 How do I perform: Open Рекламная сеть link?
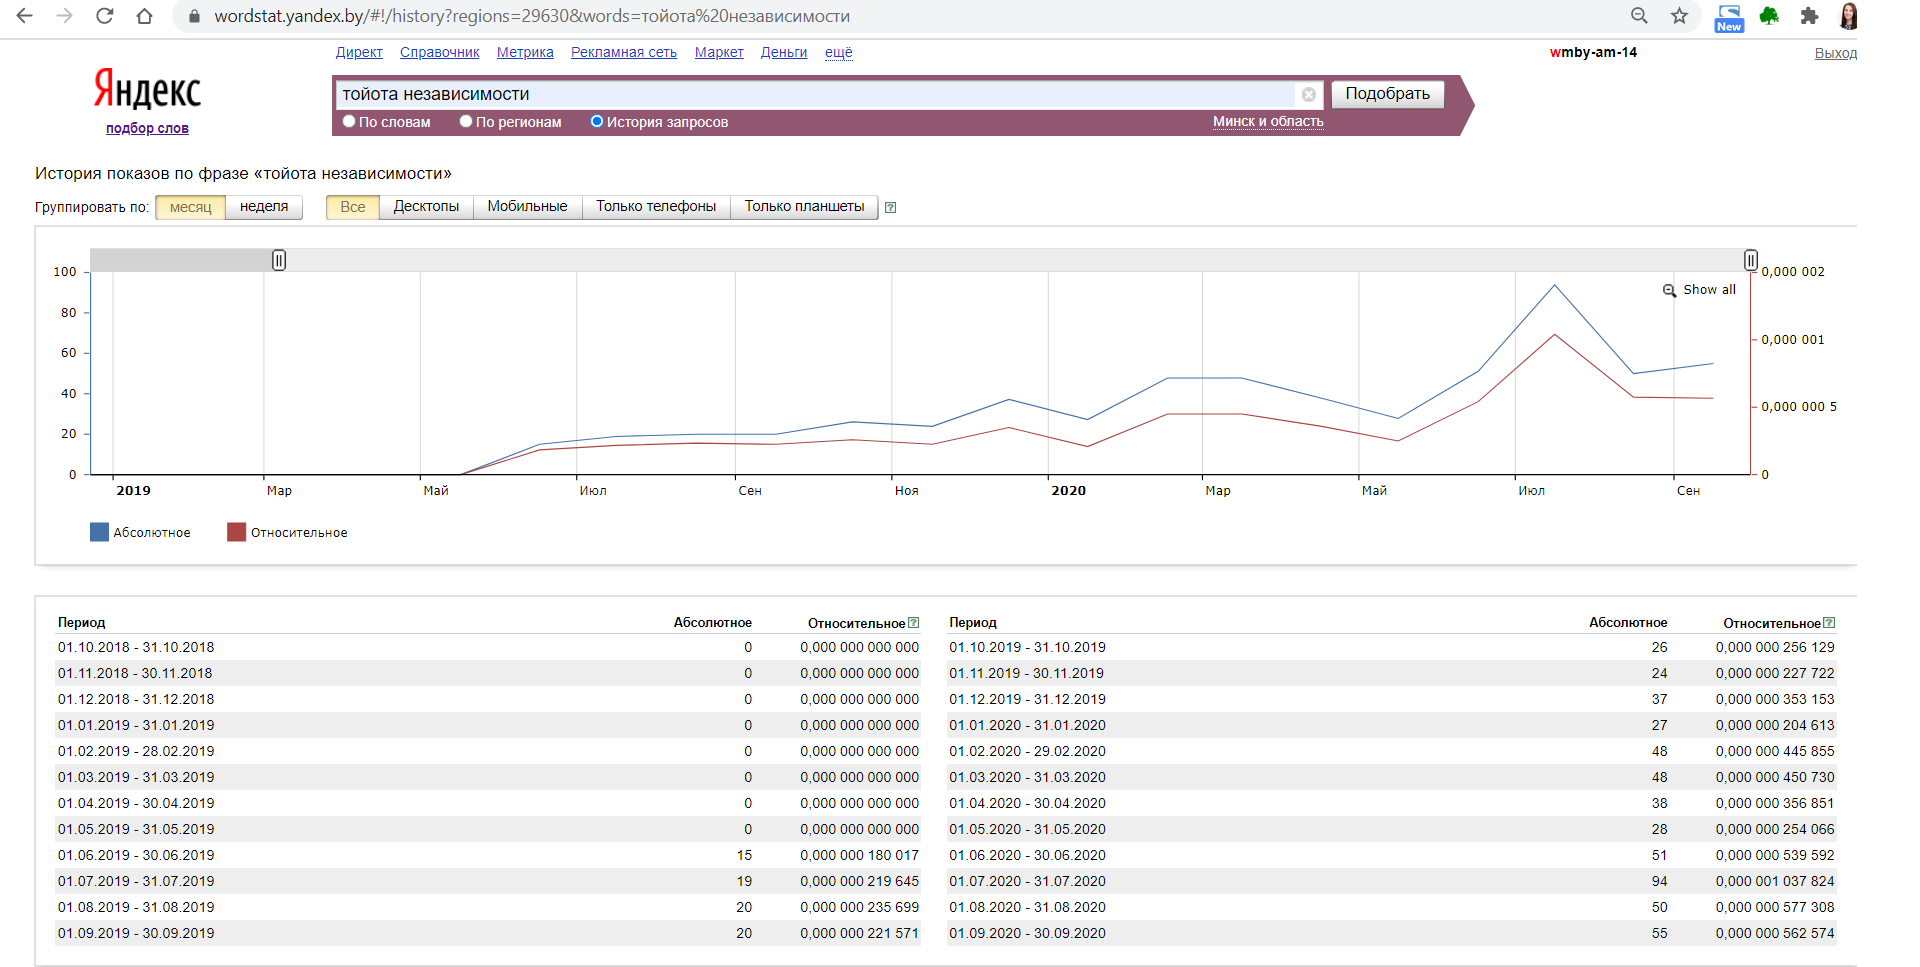coord(624,52)
